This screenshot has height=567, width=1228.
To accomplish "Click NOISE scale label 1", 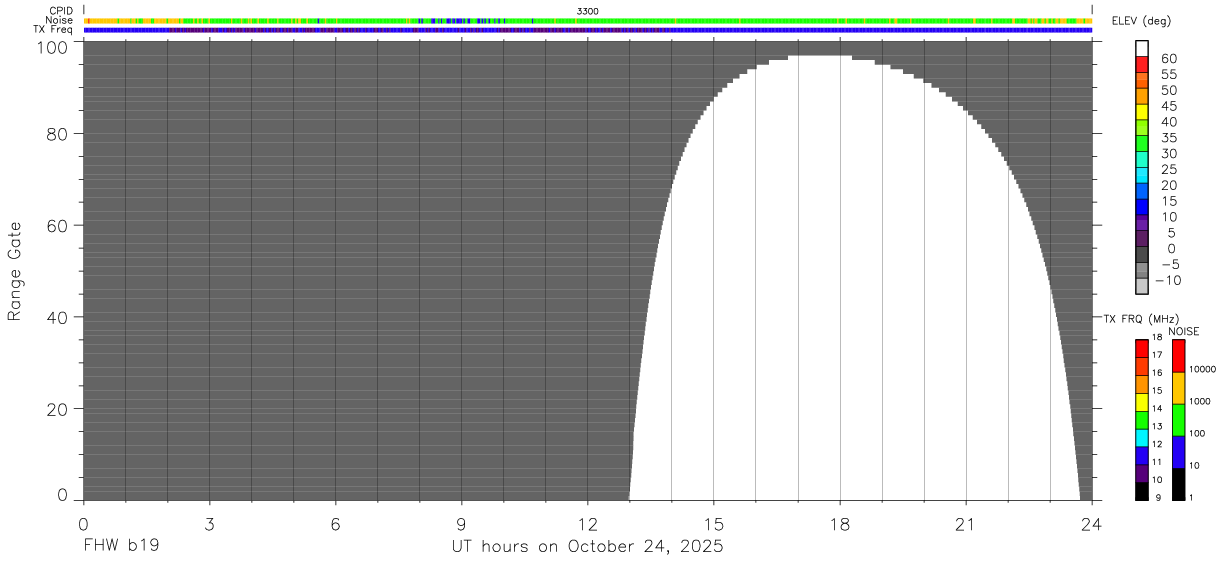I will pyautogui.click(x=1193, y=497).
